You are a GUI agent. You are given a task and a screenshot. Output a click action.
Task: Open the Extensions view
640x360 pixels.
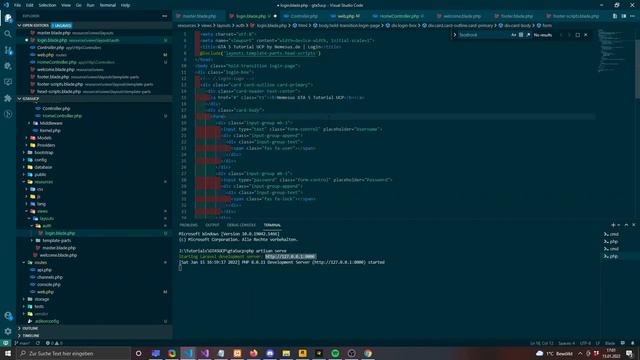pyautogui.click(x=8, y=98)
